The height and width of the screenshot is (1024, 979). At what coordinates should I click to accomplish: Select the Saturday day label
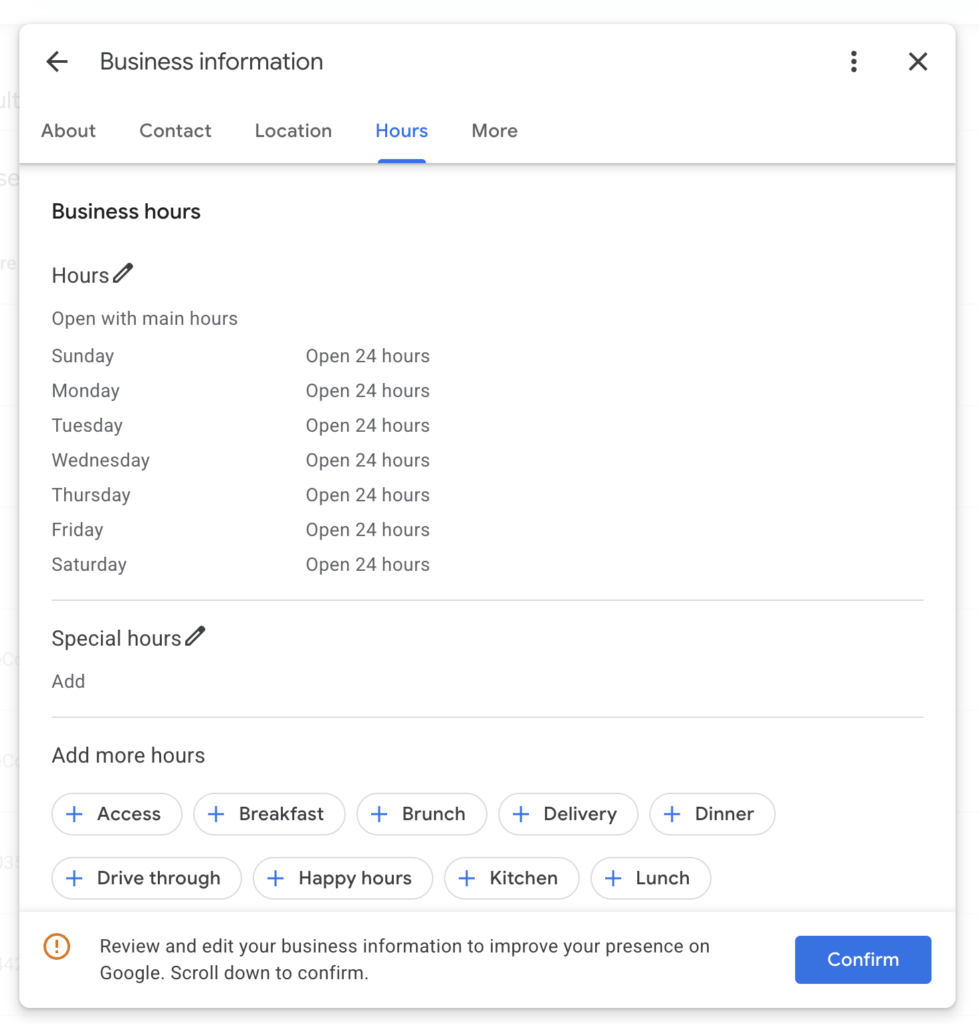tap(89, 564)
